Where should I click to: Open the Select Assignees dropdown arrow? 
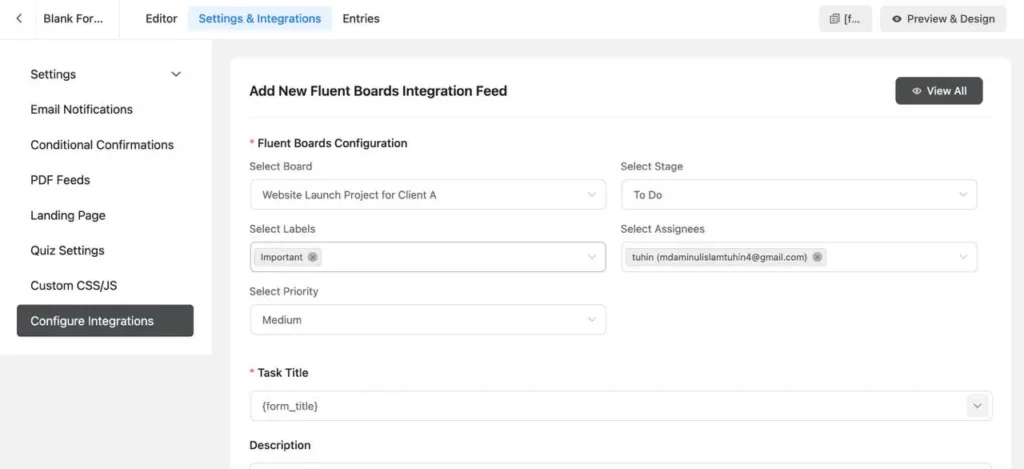[963, 257]
